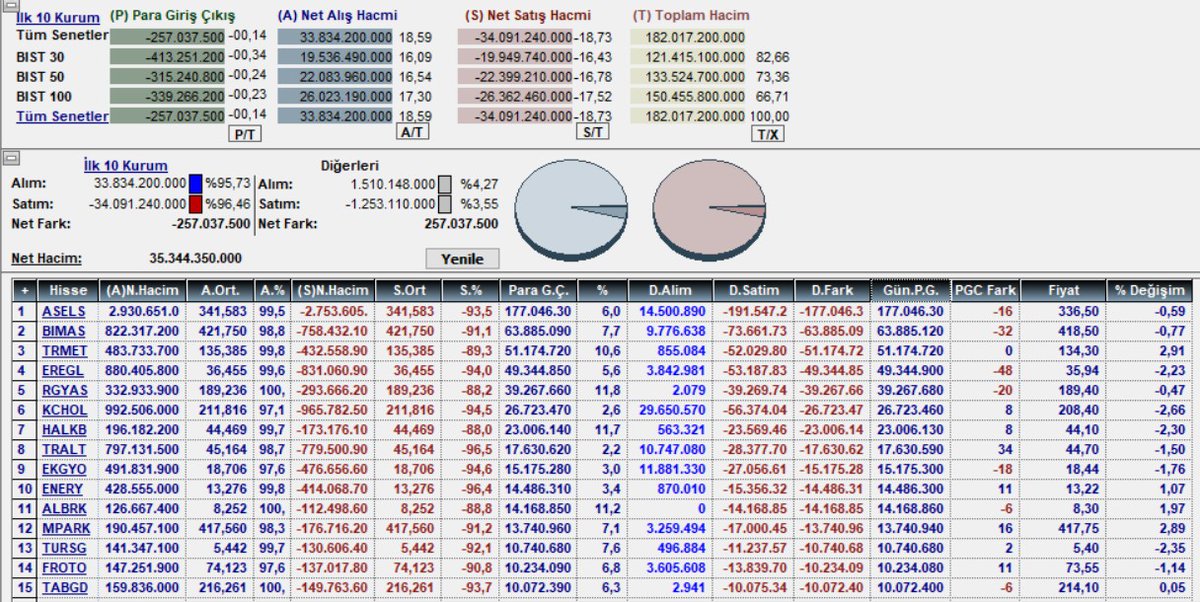Sort by the PGC Fark column header
The image size is (1200, 602).
(x=985, y=290)
